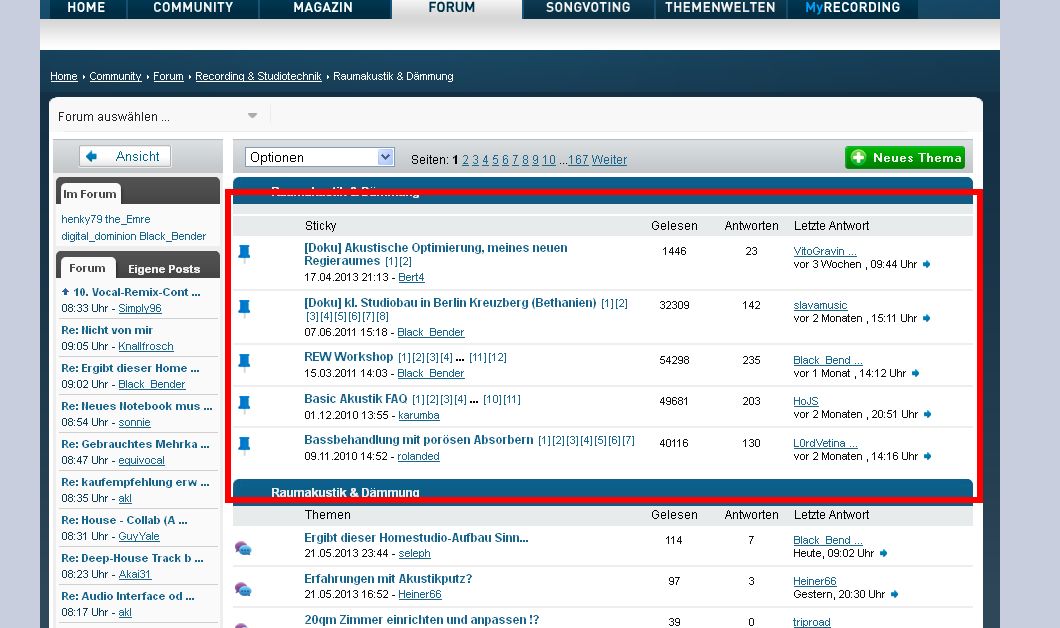Click the pin icon beside Bassbehandlung thread

(x=245, y=445)
